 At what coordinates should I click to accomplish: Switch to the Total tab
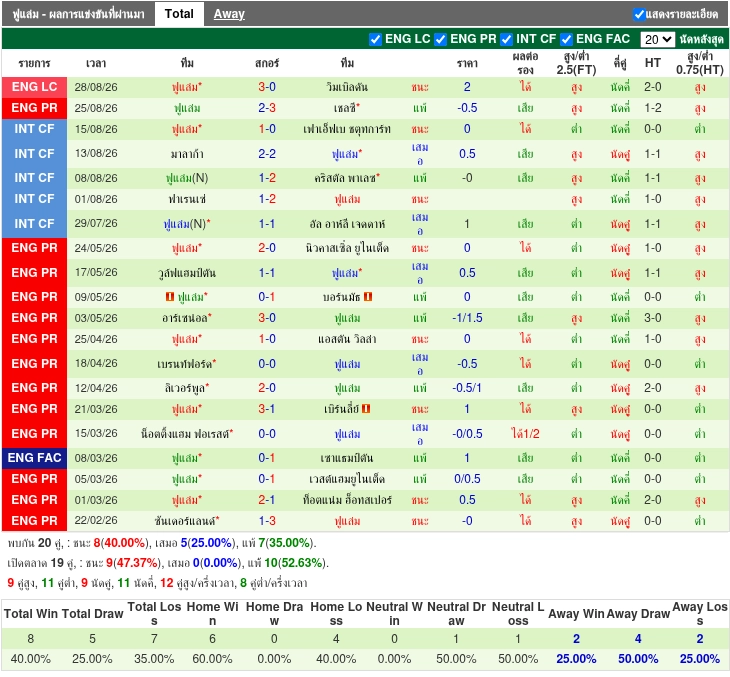[x=179, y=14]
